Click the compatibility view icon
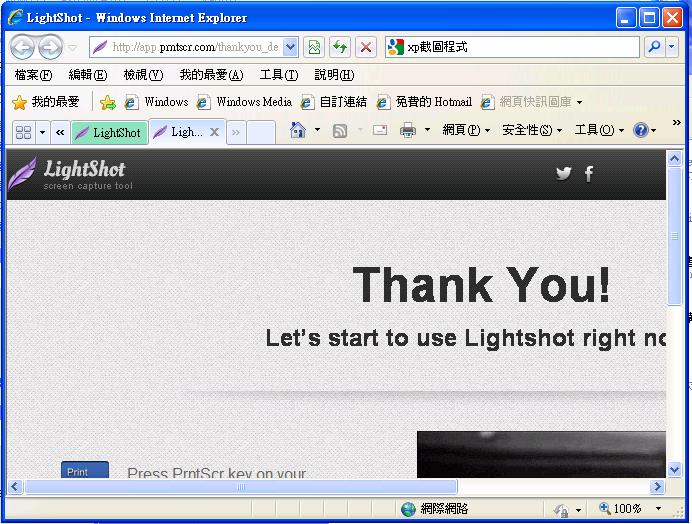The image size is (692, 524). [314, 47]
